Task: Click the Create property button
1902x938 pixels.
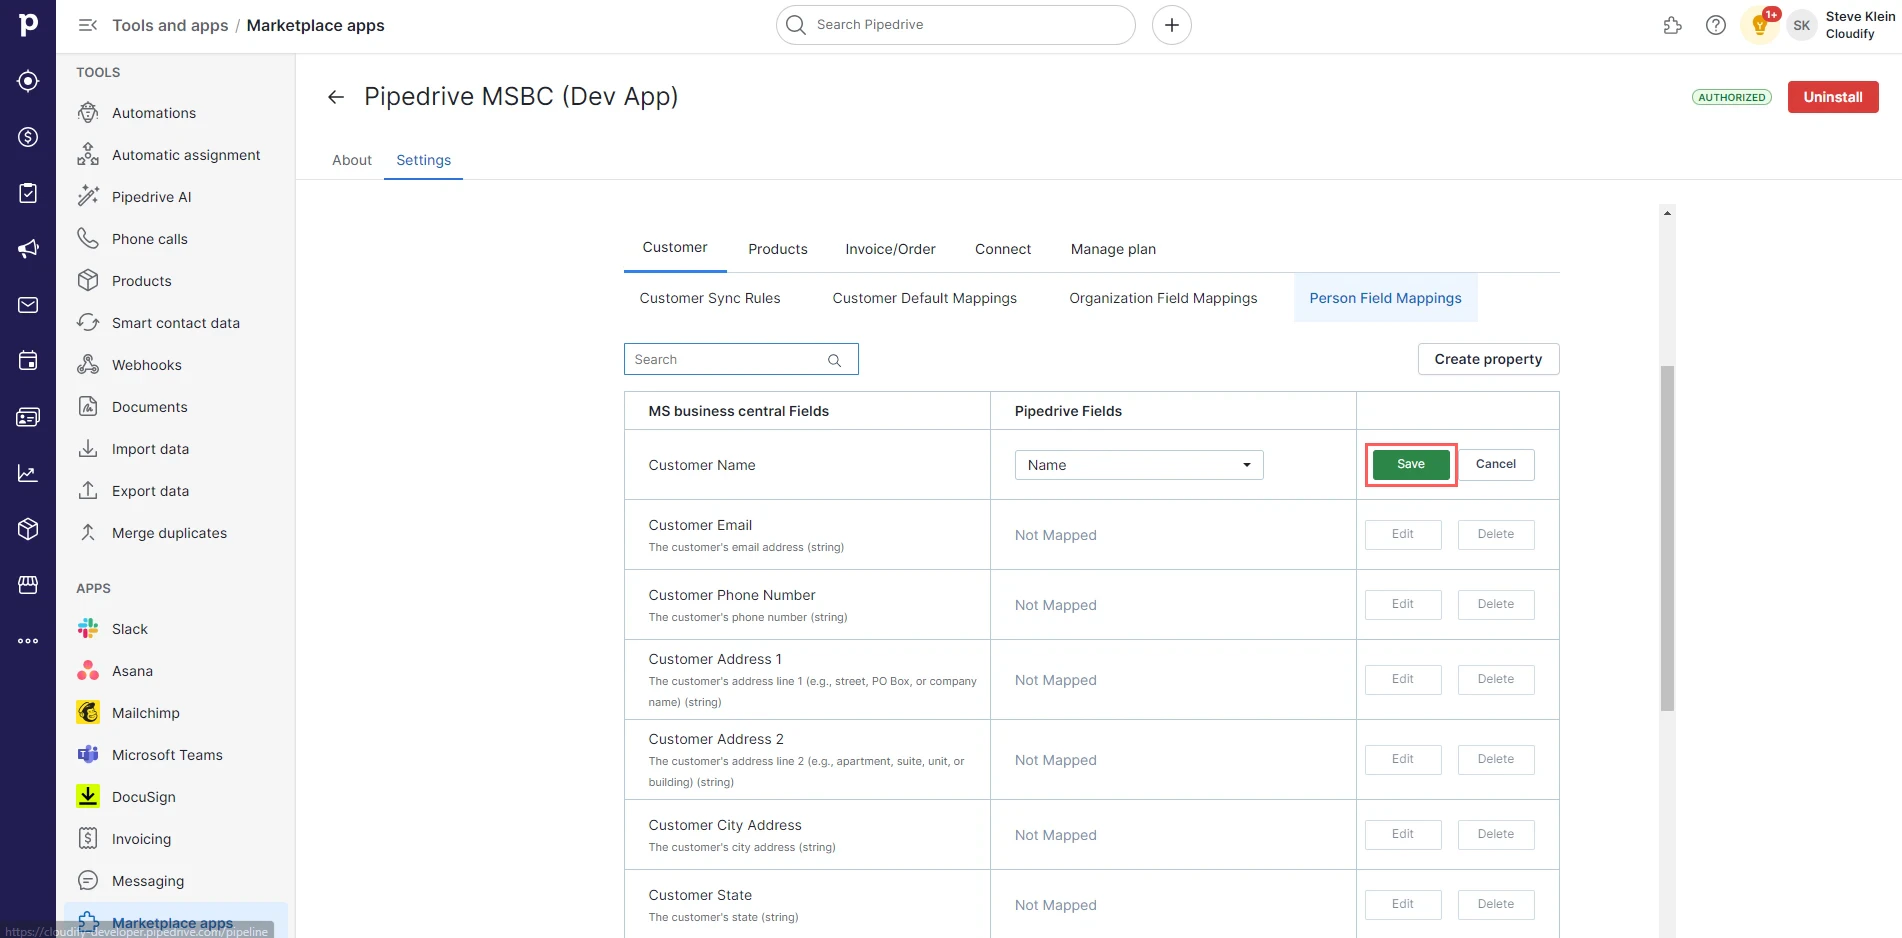Action: 1488,359
